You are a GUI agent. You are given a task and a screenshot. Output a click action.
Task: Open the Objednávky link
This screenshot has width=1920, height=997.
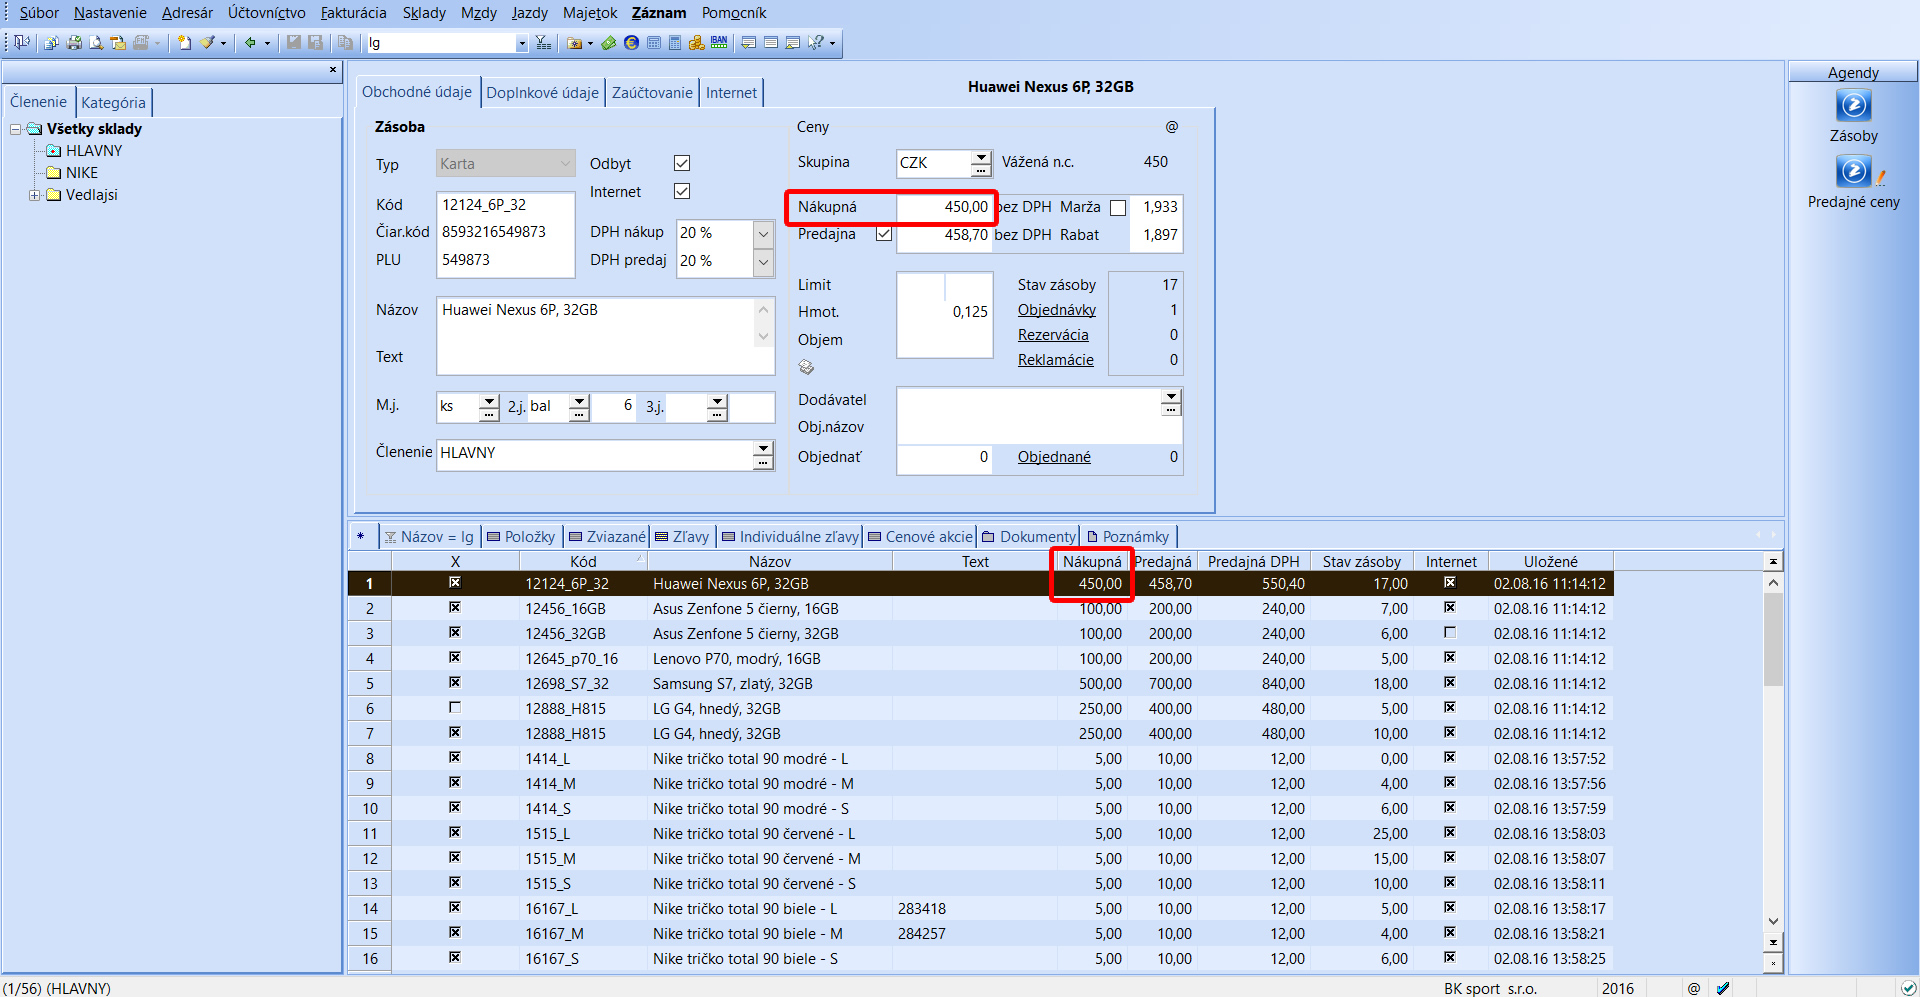click(x=1056, y=310)
